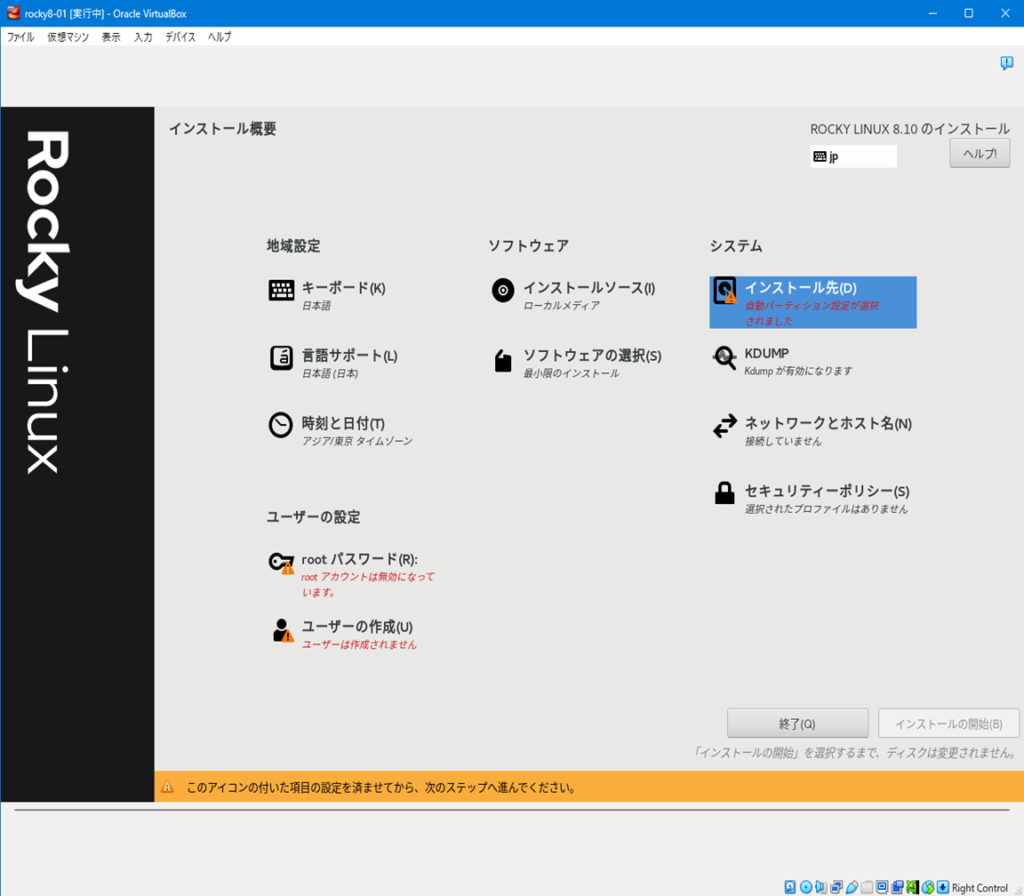1024x896 pixels.
Task: Click the orange warning banner message
Action: point(381,788)
